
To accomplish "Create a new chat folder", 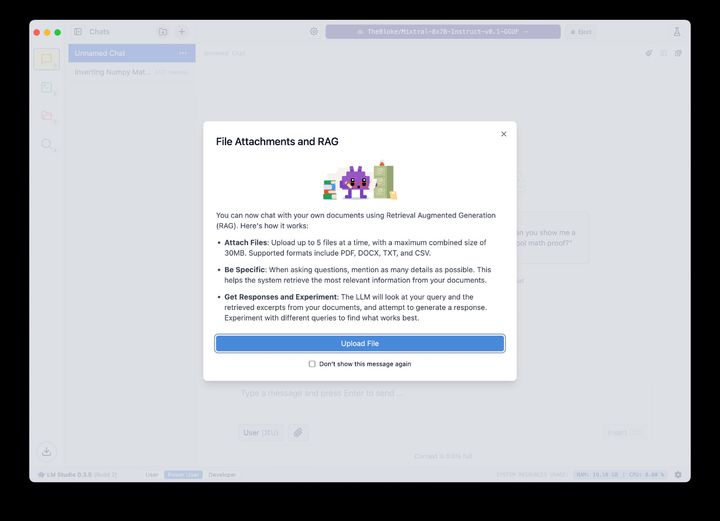I will click(163, 32).
